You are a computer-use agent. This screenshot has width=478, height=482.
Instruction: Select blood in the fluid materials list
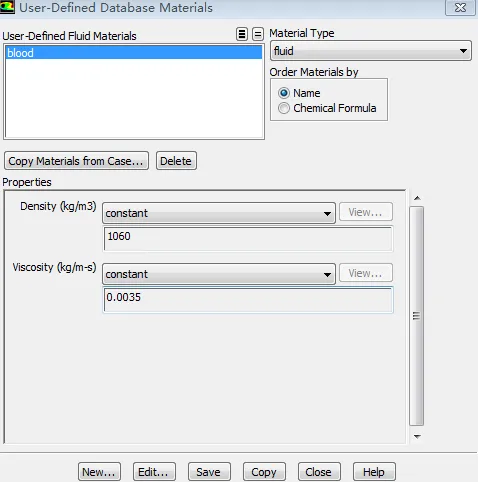(134, 53)
